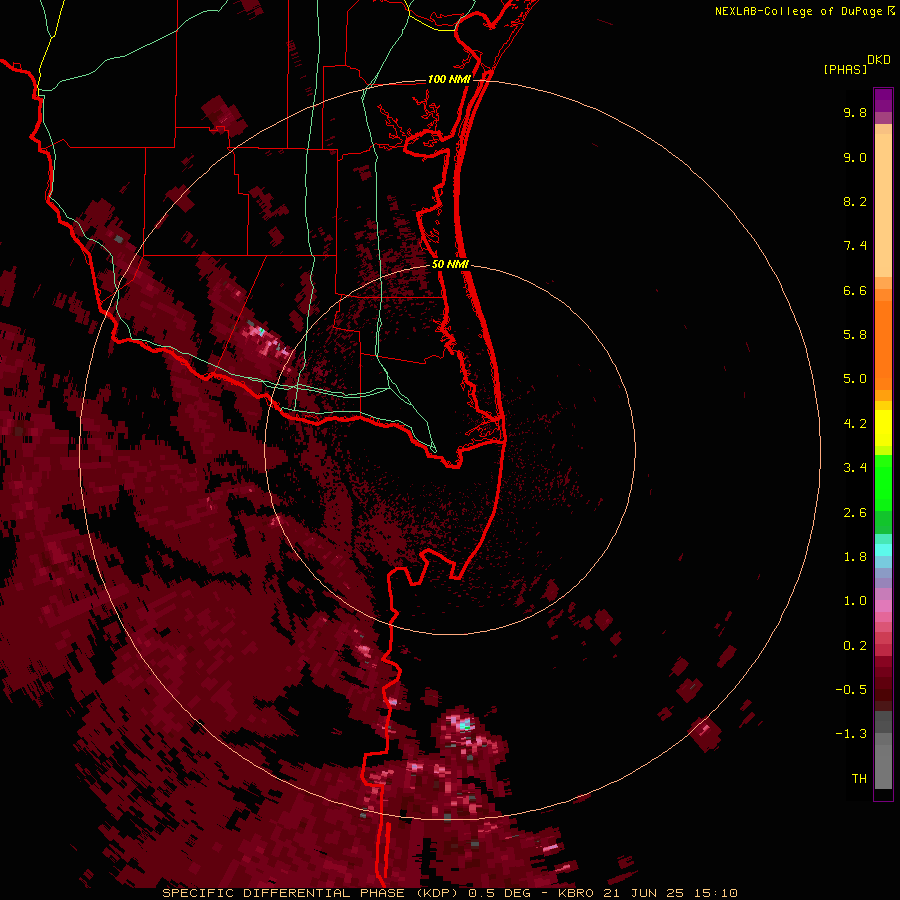Pick the purple band at the scale top
This screenshot has width=900, height=900.
point(883,100)
